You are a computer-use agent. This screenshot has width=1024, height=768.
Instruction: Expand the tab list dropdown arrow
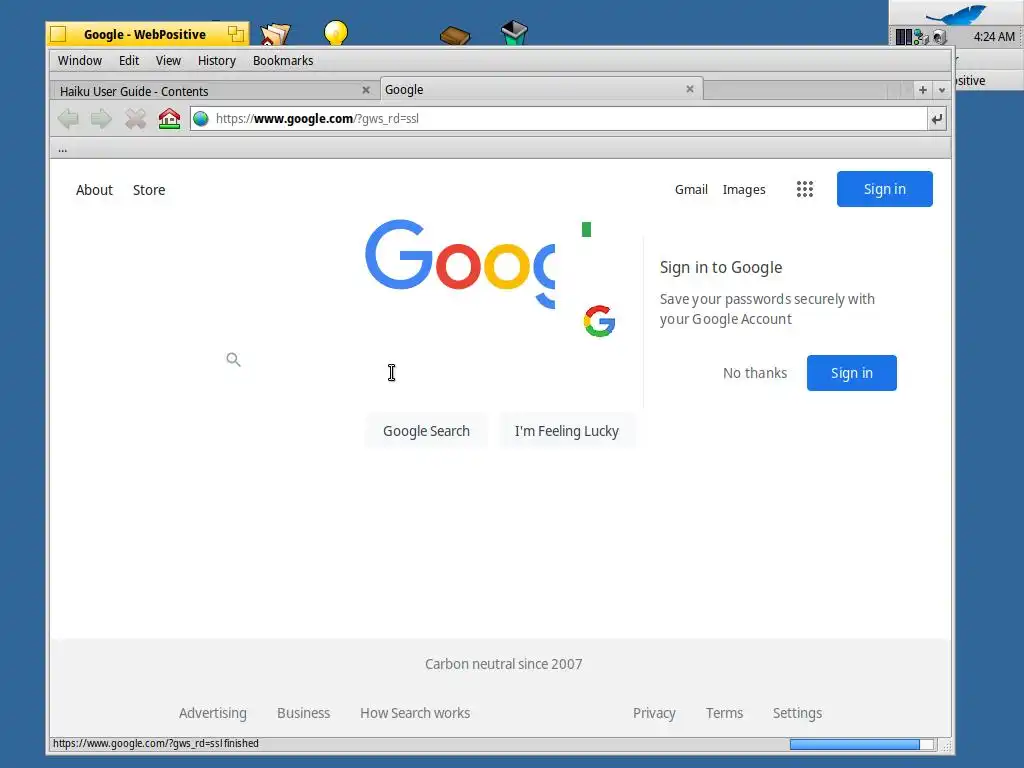click(x=942, y=90)
